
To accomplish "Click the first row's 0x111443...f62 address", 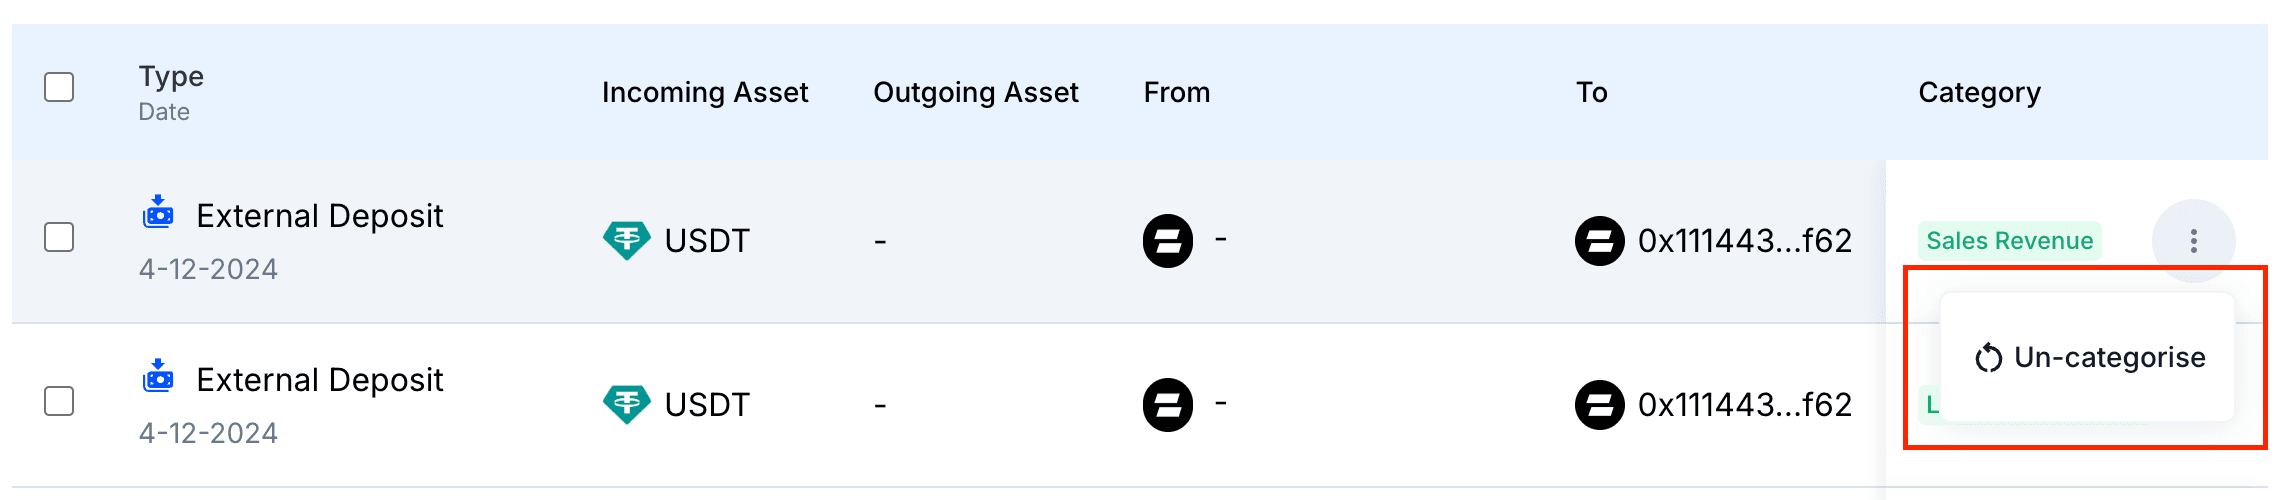I will [1744, 240].
